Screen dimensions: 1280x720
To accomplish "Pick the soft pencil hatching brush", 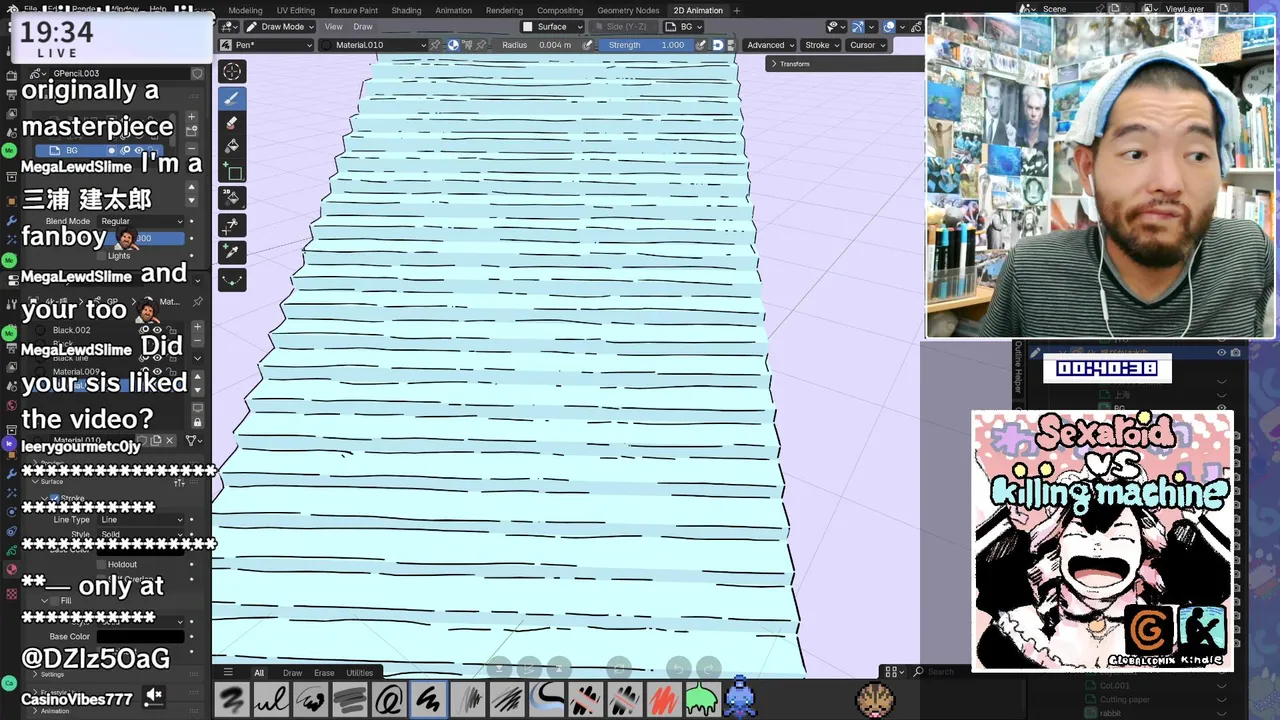I will (x=468, y=699).
